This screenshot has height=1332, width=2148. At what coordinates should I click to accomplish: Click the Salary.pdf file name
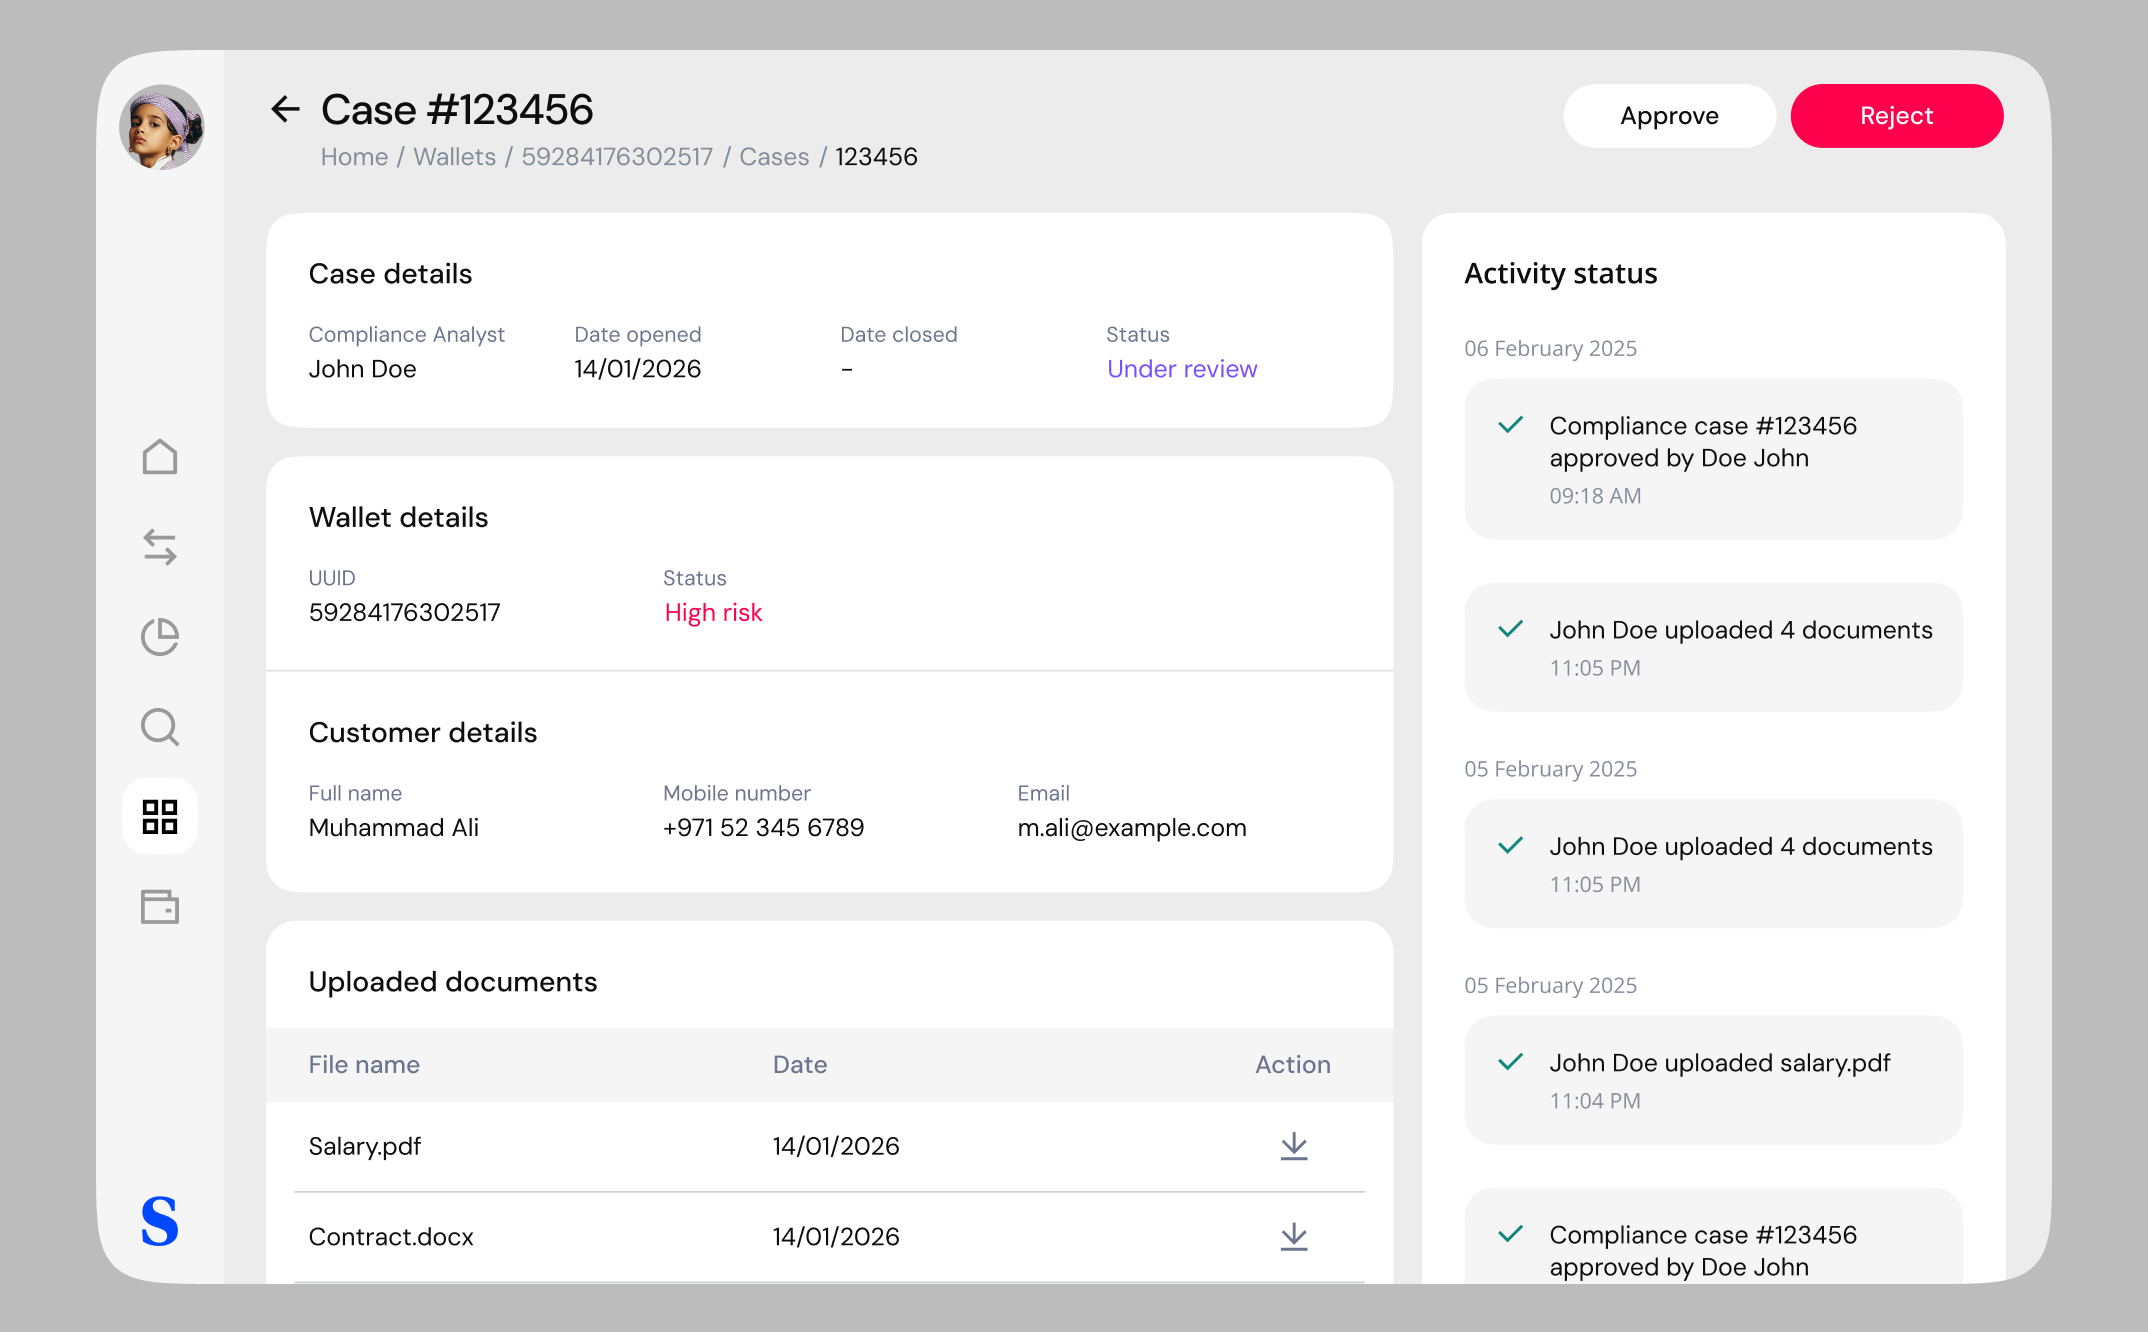tap(365, 1146)
